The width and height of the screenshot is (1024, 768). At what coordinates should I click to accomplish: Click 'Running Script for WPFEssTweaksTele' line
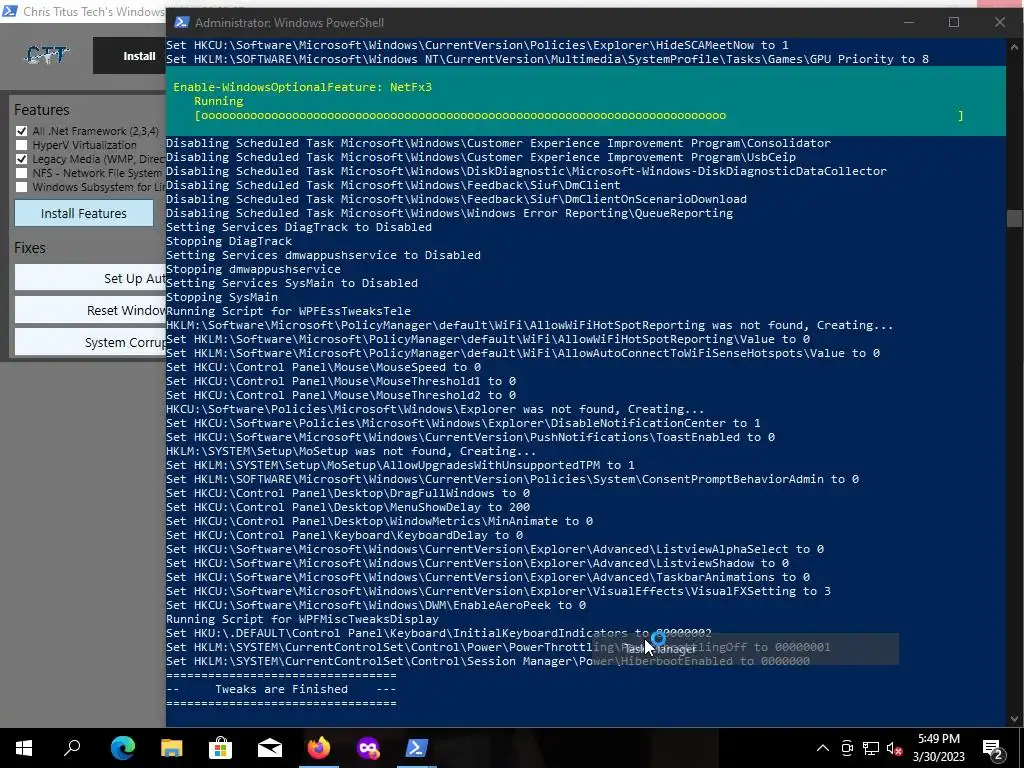(288, 311)
